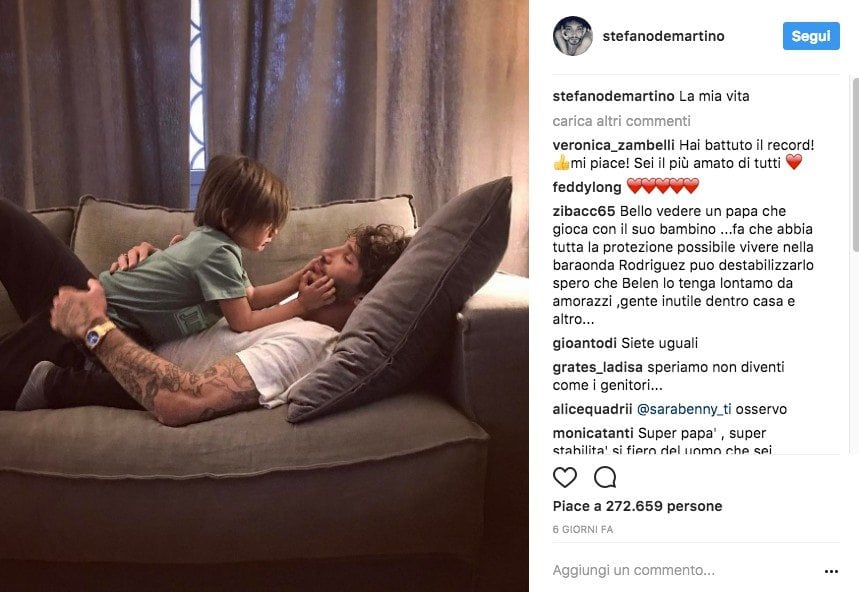Focus the Aggiungi un commento field
This screenshot has width=859, height=592.
685,571
